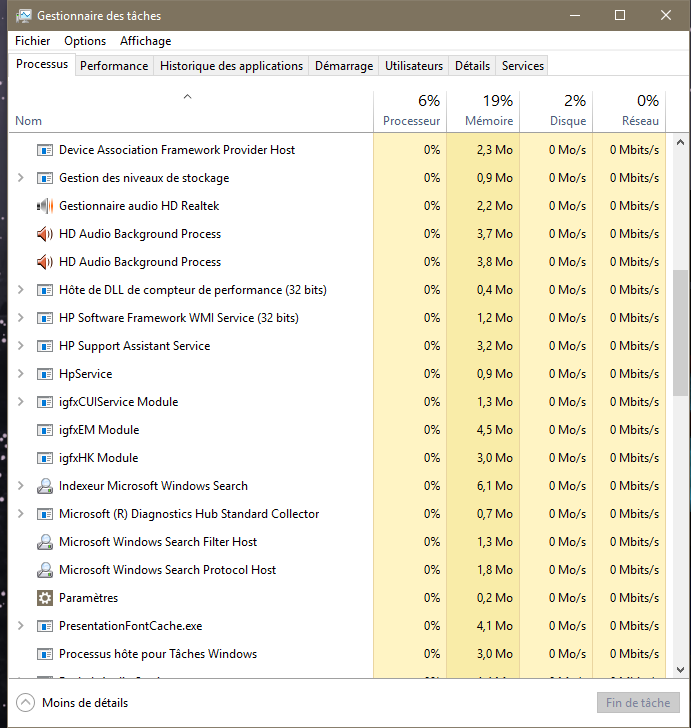This screenshot has height=728, width=691.
Task: Sort by the Processeur column header
Action: [410, 111]
